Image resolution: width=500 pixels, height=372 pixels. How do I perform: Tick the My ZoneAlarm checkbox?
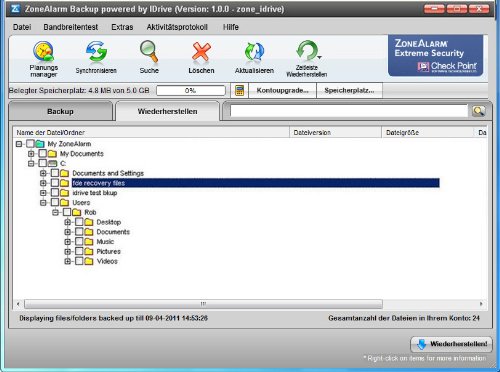coord(30,144)
